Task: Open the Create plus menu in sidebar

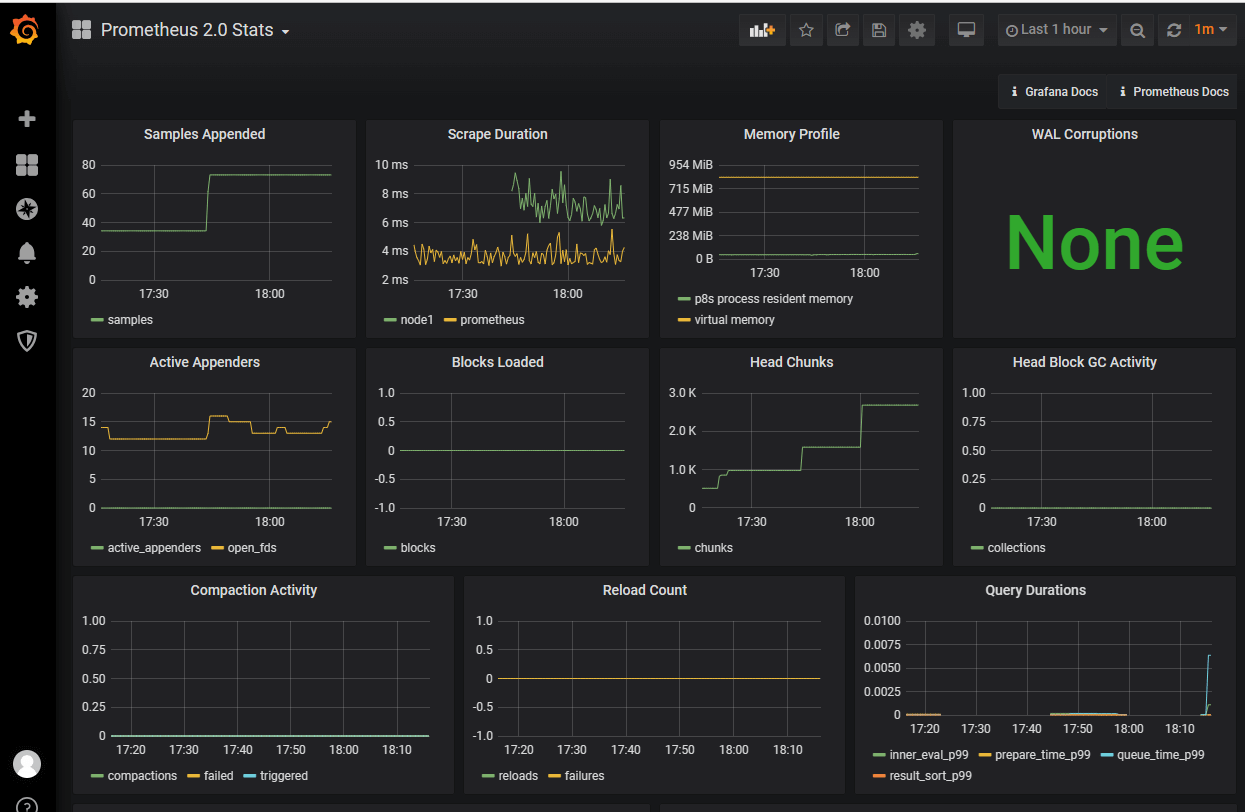Action: 27,119
